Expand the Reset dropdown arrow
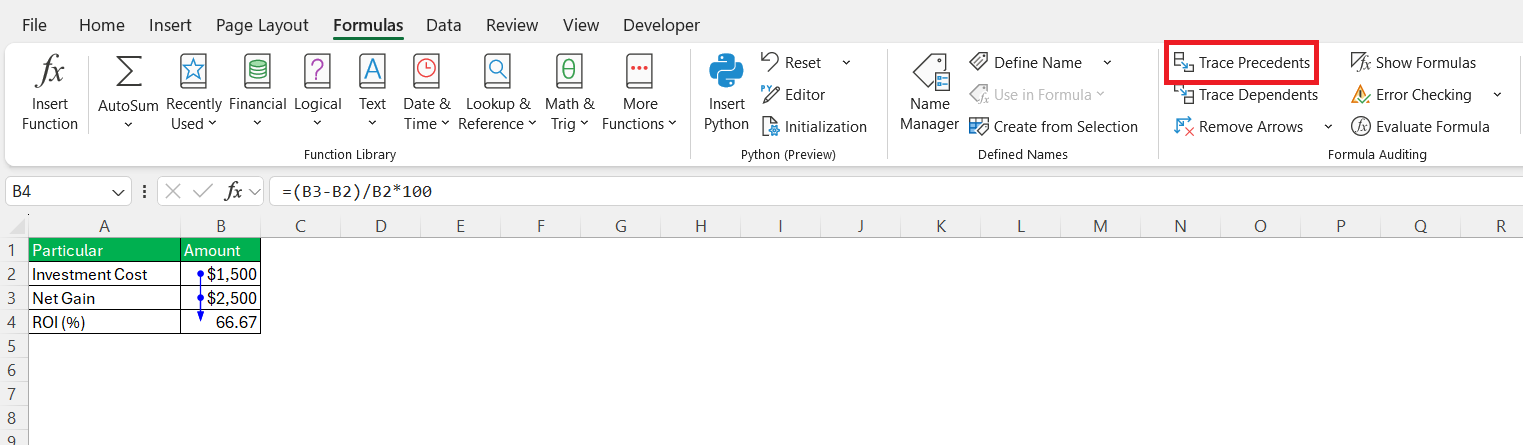This screenshot has height=445, width=1523. point(846,62)
